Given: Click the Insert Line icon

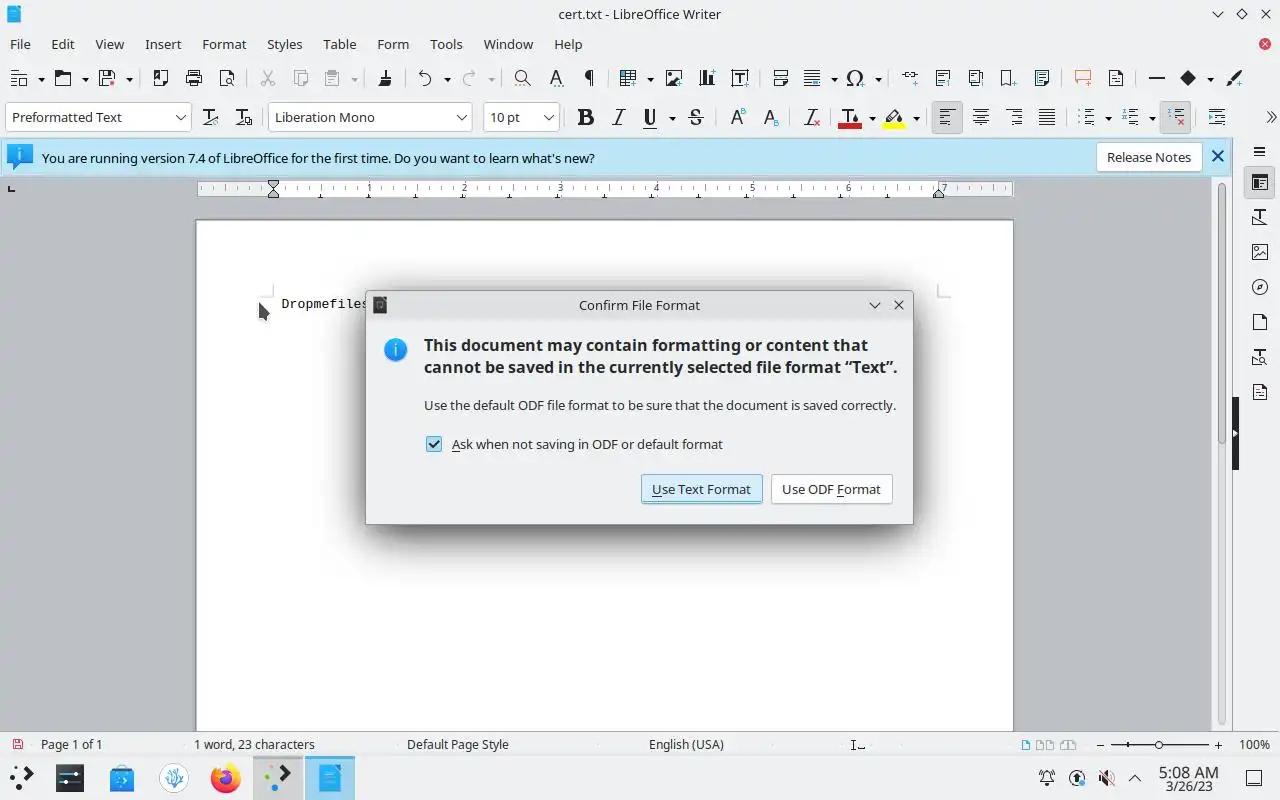Looking at the screenshot, I should tap(1157, 78).
